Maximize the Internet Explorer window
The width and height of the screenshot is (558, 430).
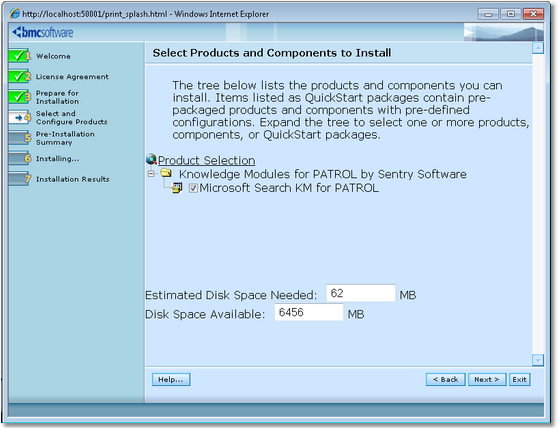click(511, 14)
